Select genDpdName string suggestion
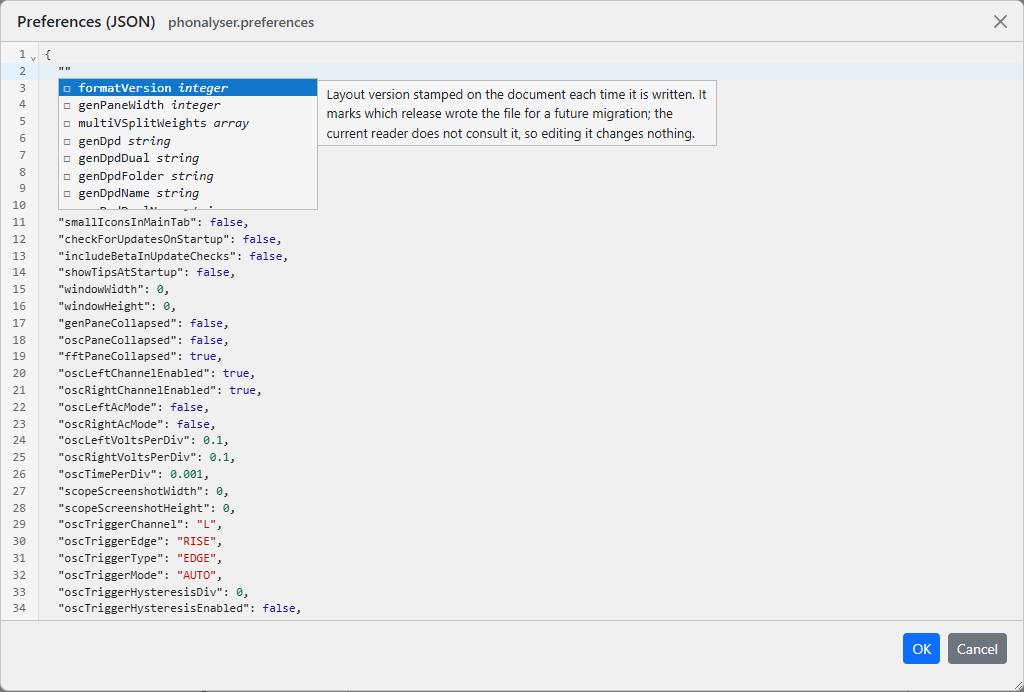 [188, 193]
